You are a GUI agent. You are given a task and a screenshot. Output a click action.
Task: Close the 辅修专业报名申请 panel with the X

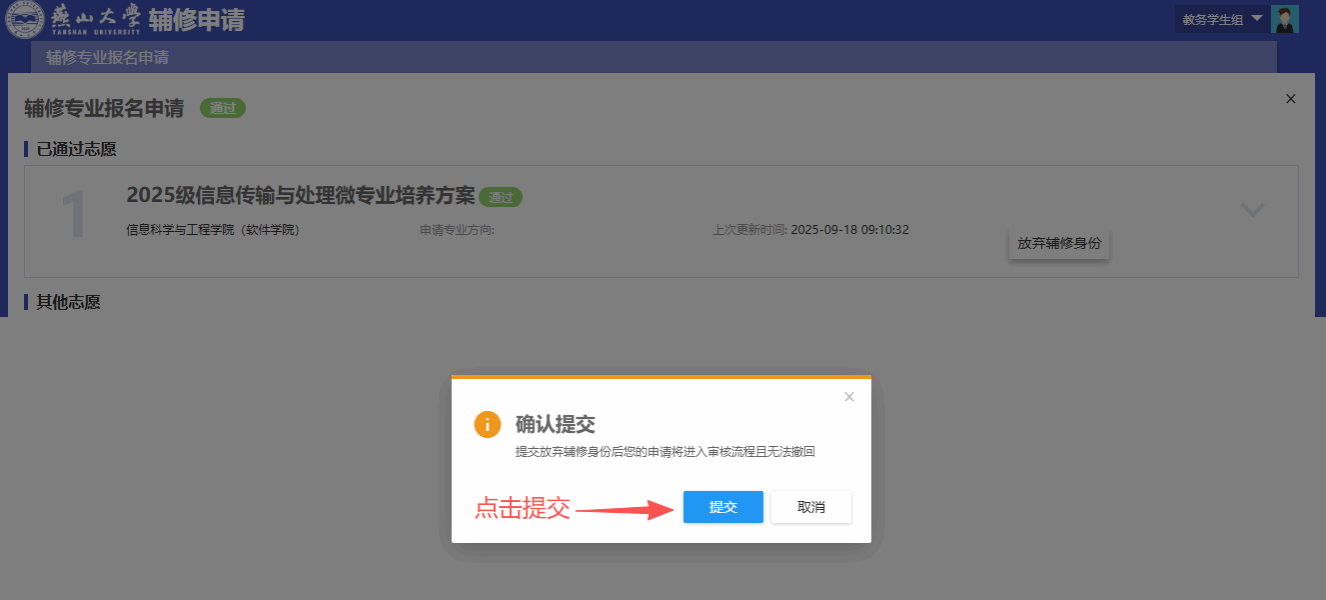[x=1290, y=99]
